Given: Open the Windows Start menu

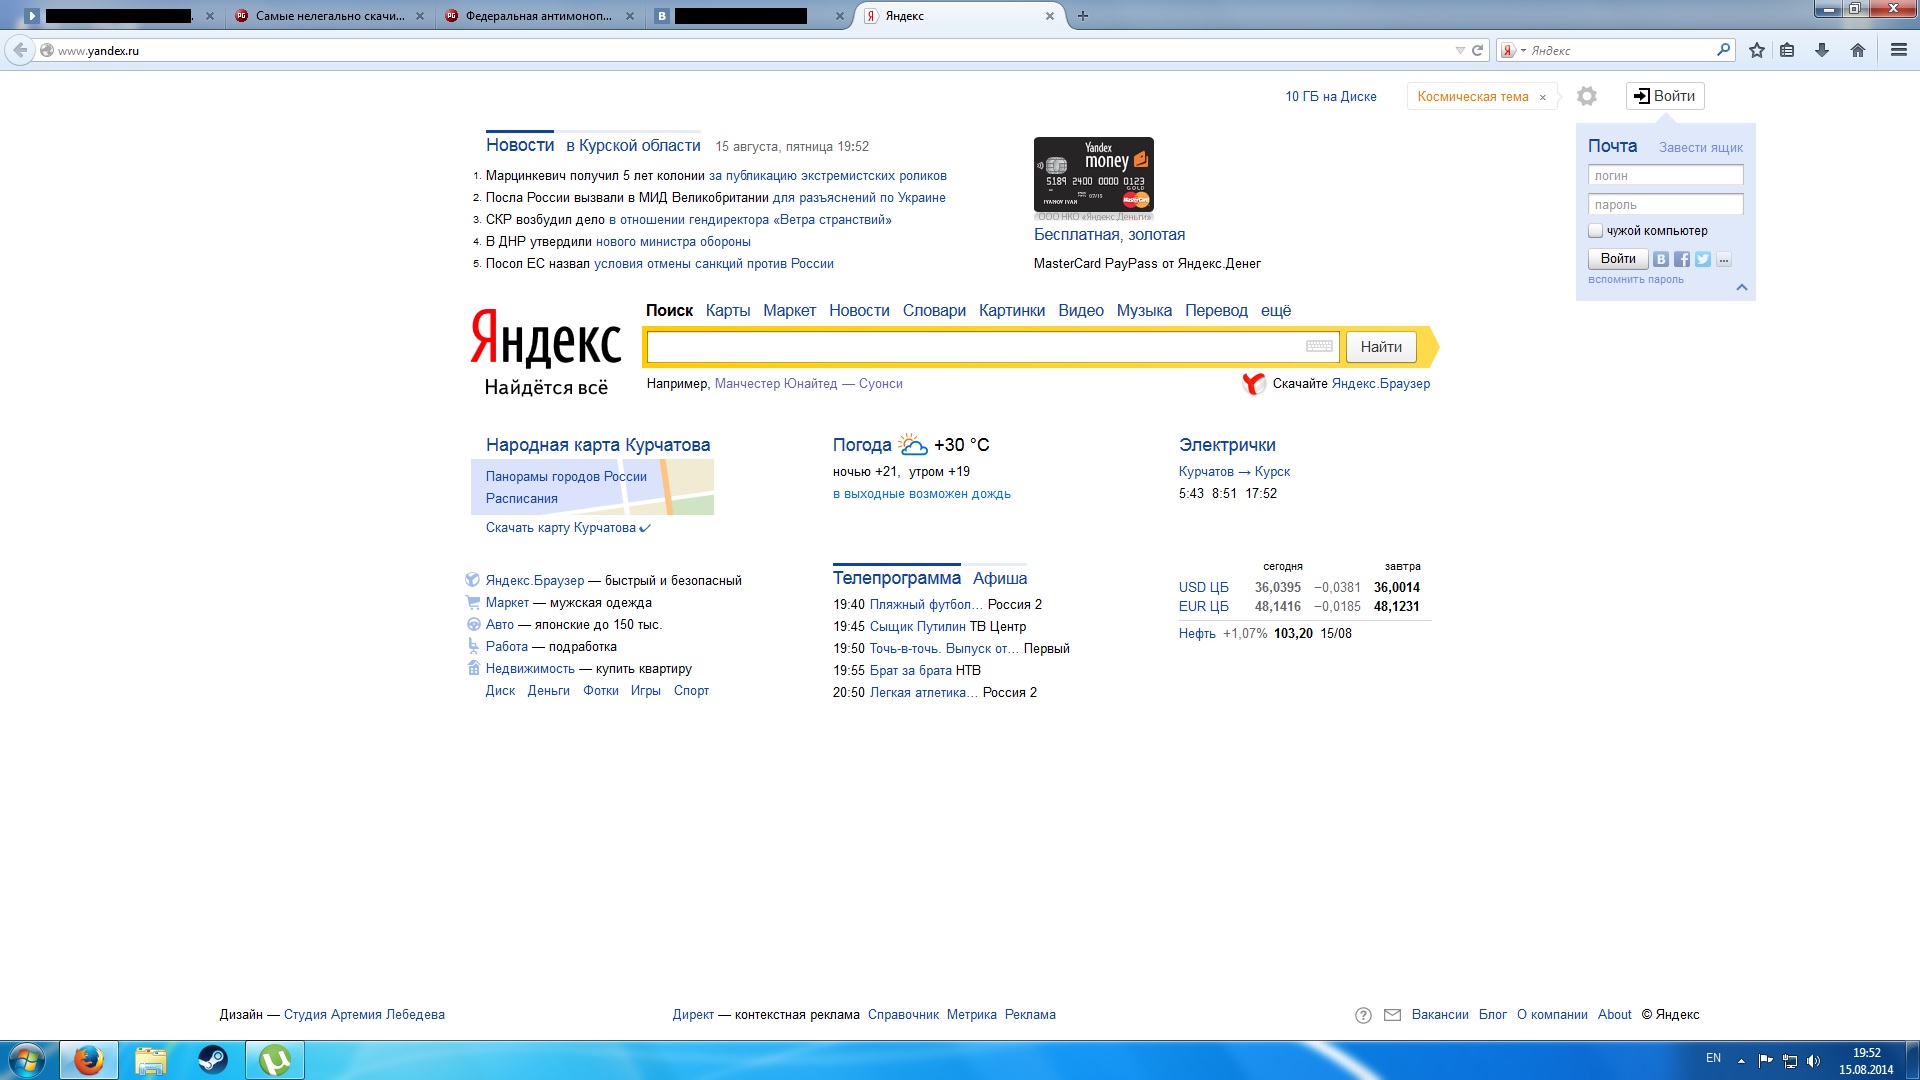Looking at the screenshot, I should pyautogui.click(x=27, y=1060).
